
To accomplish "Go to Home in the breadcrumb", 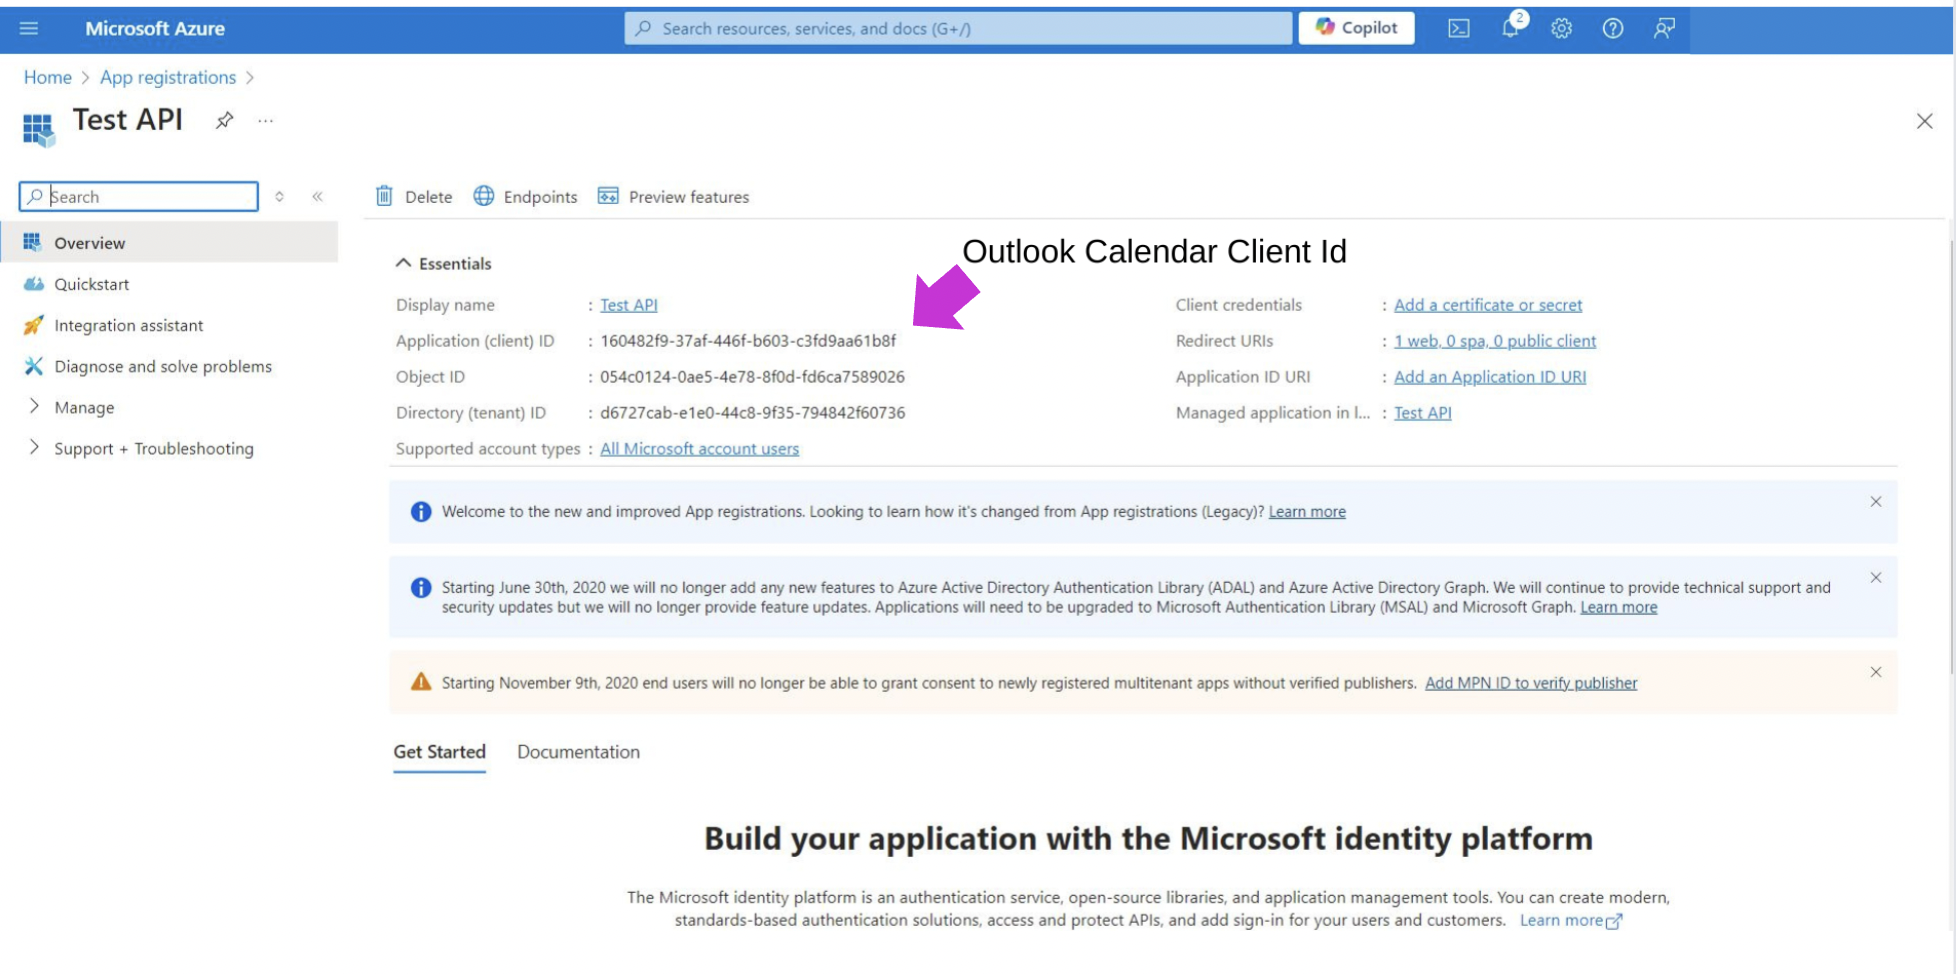I will pyautogui.click(x=48, y=77).
